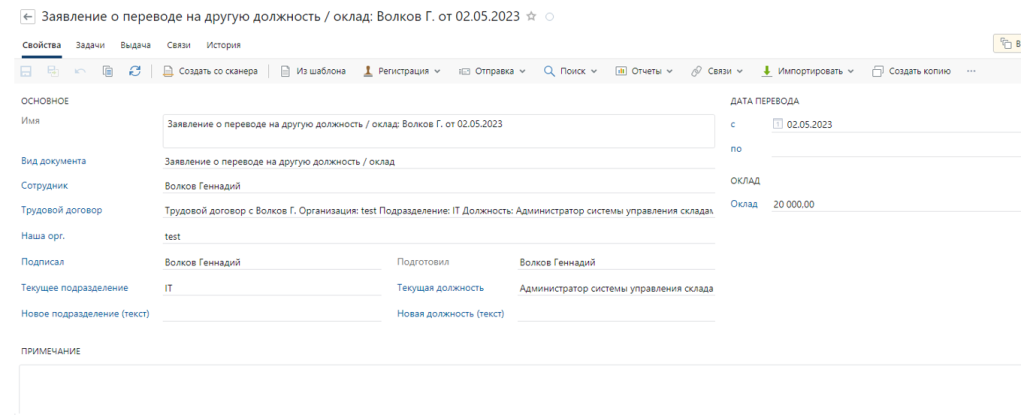Viewport: 1024px width, 415px height.
Task: Open the more options ellipsis in toolbar
Action: (x=970, y=71)
